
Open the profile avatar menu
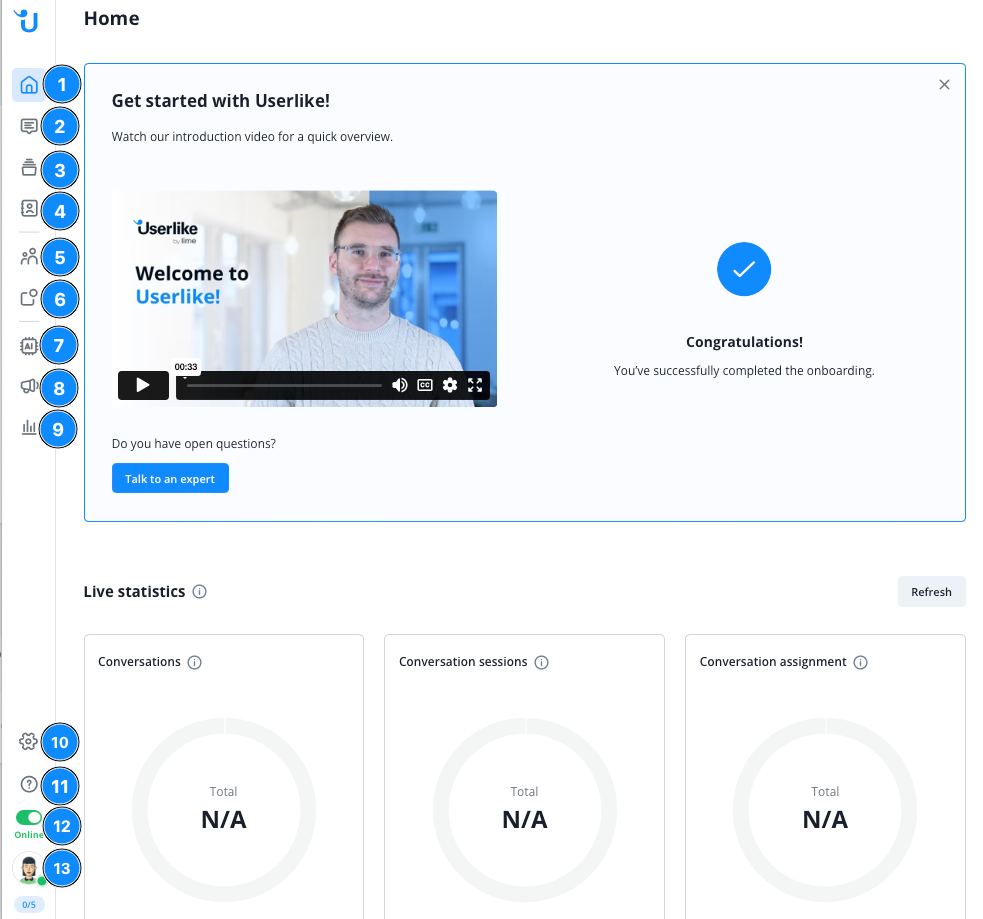coord(29,869)
